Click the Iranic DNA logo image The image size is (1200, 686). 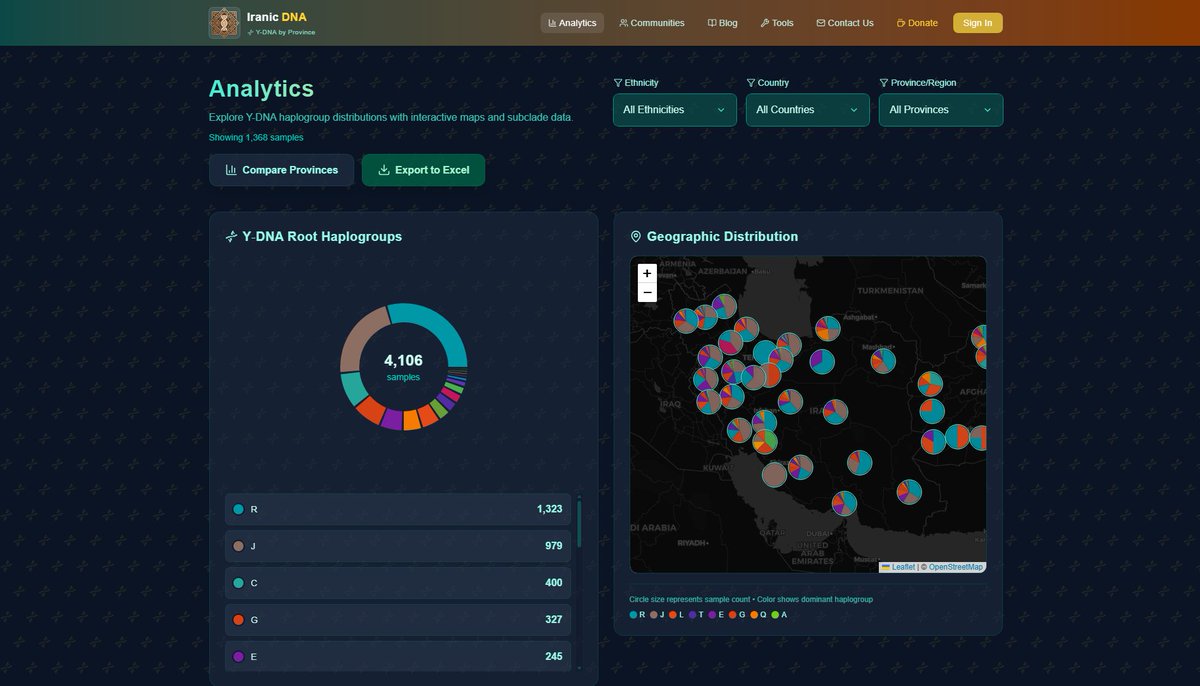(224, 23)
